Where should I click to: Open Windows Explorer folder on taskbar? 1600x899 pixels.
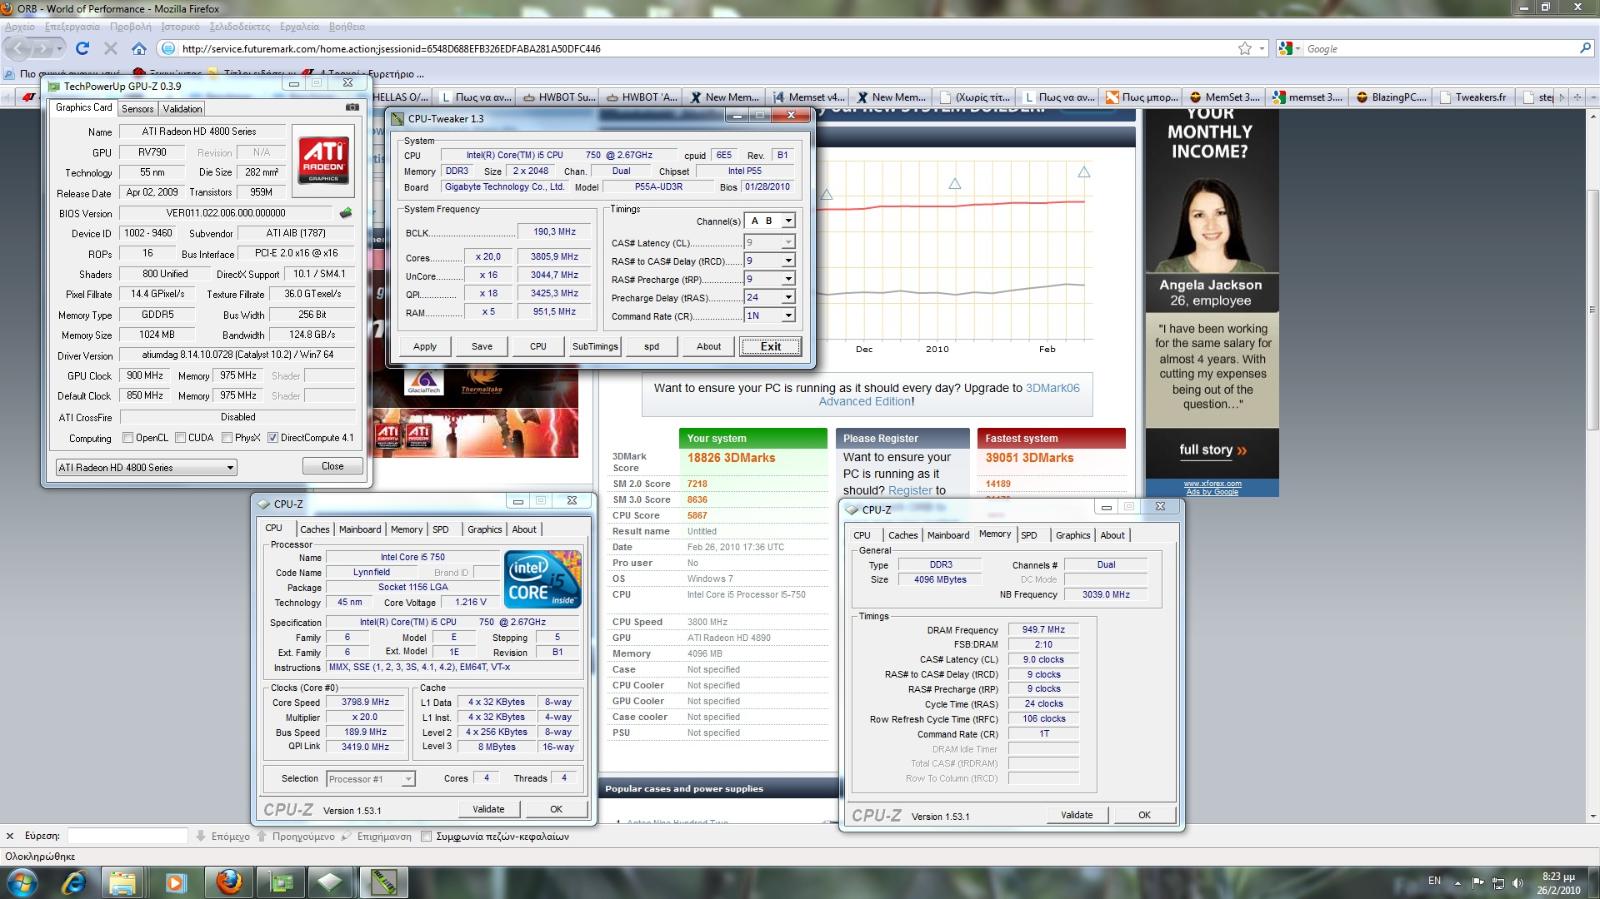[x=123, y=882]
